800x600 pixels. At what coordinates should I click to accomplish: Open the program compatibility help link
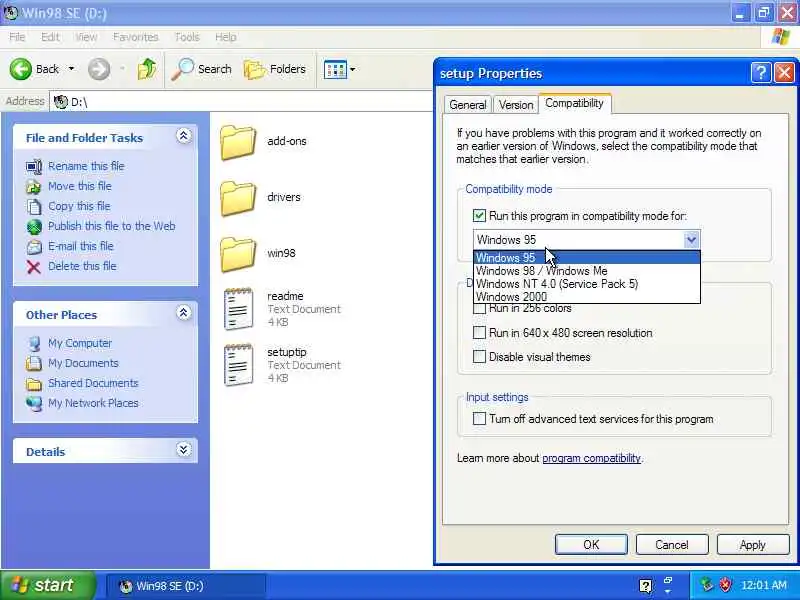(591, 458)
